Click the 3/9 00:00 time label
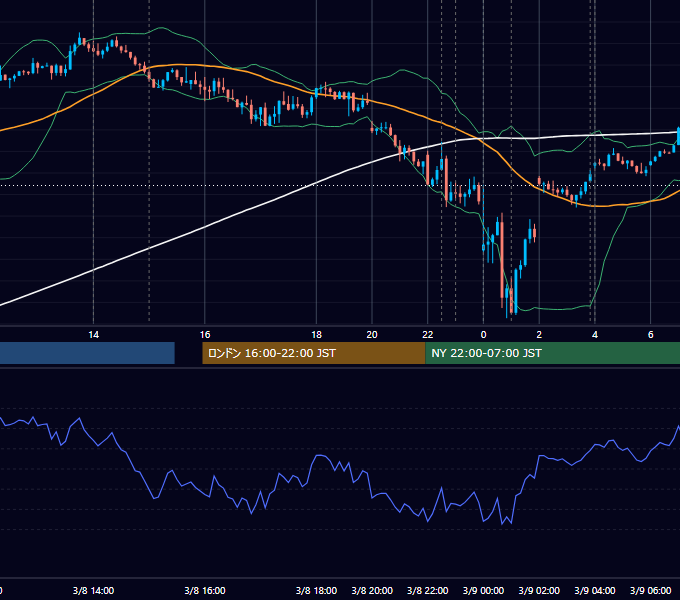Image resolution: width=680 pixels, height=600 pixels. (x=483, y=590)
